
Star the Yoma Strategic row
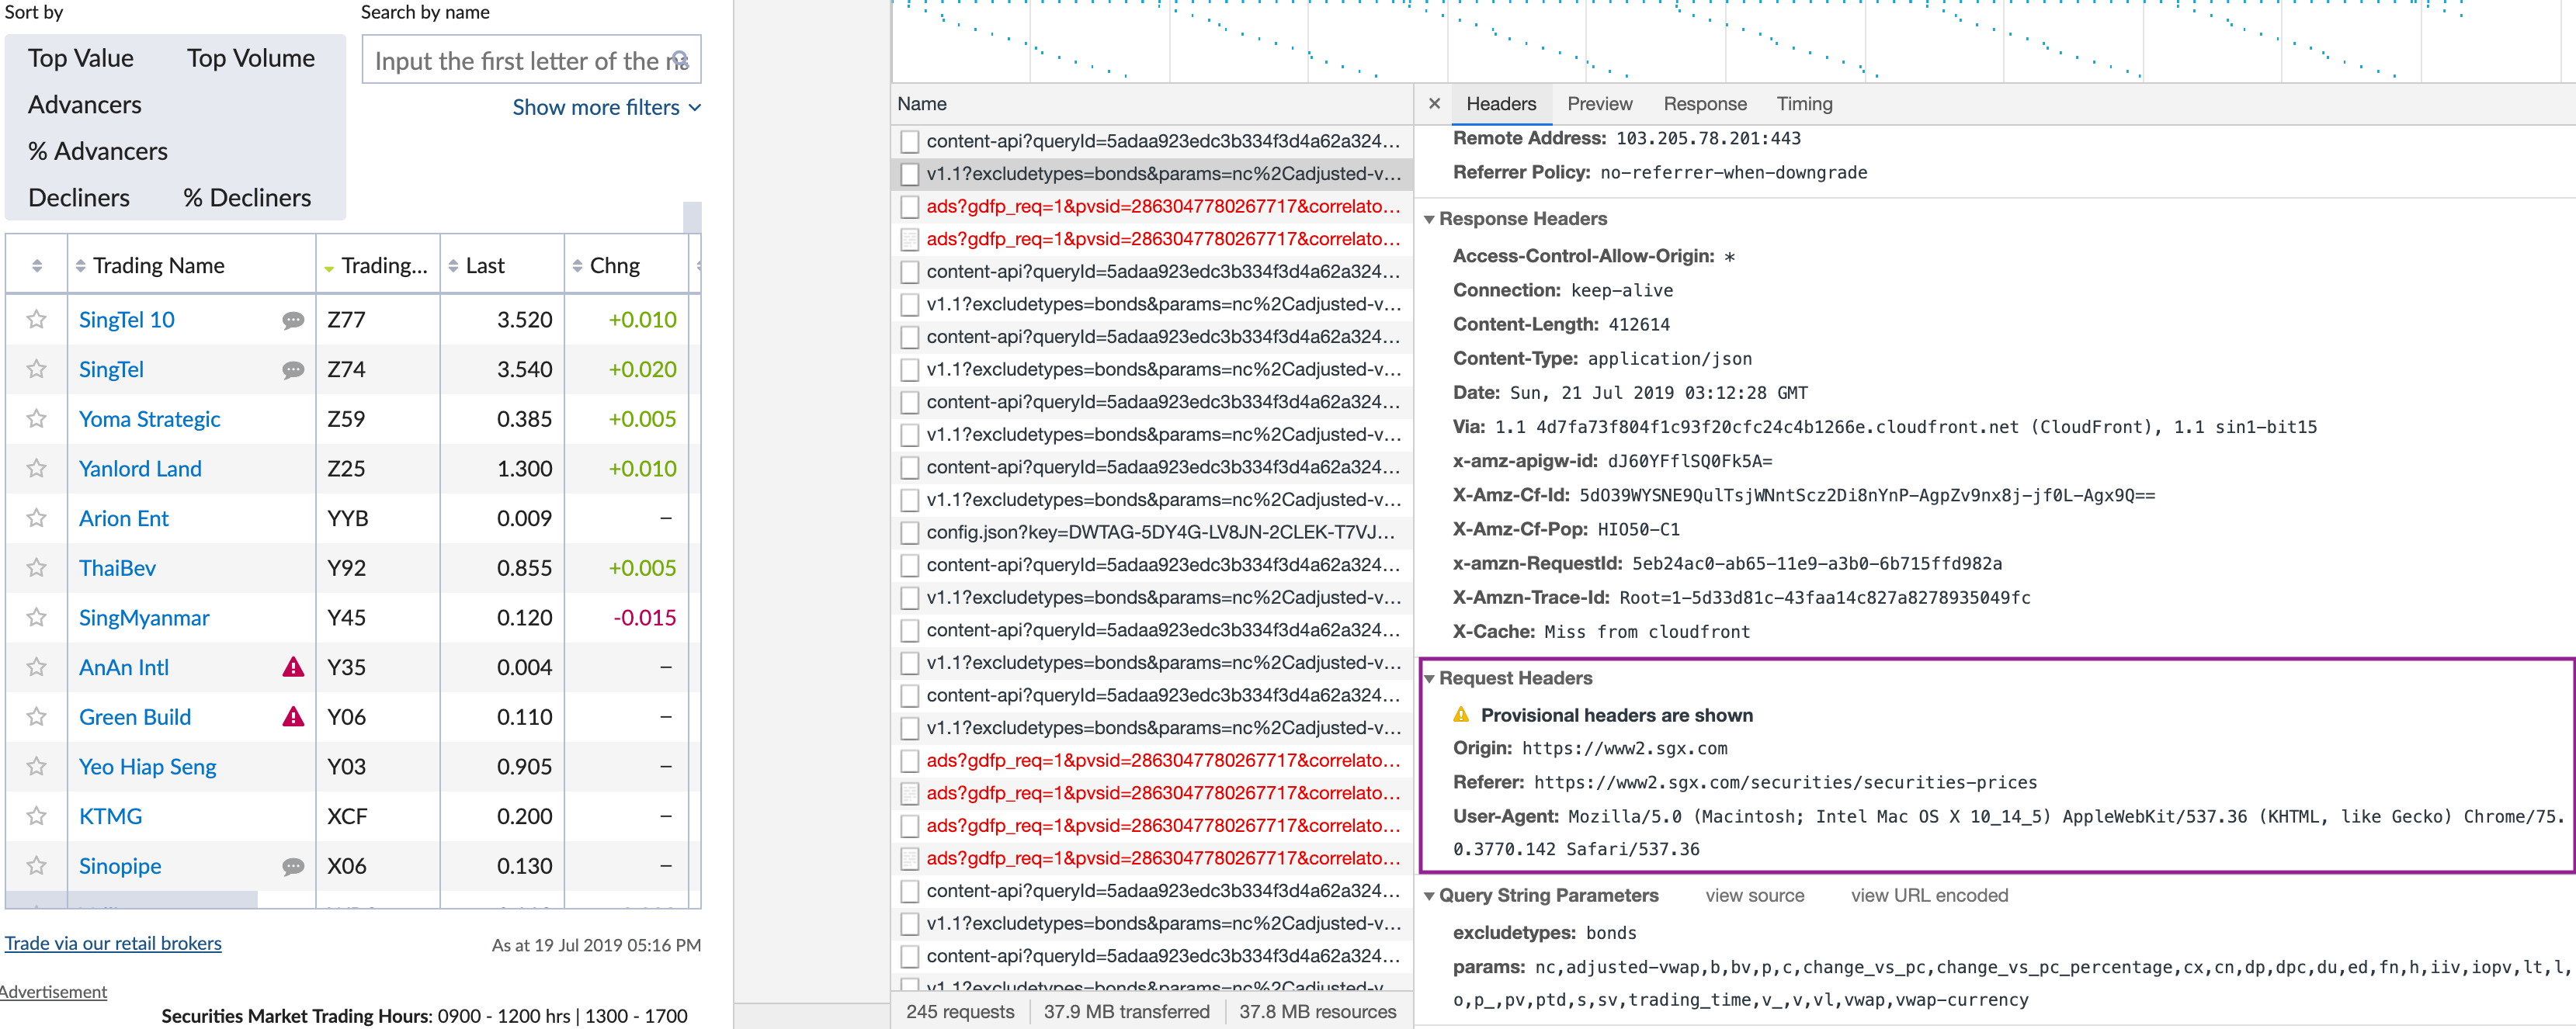(37, 419)
